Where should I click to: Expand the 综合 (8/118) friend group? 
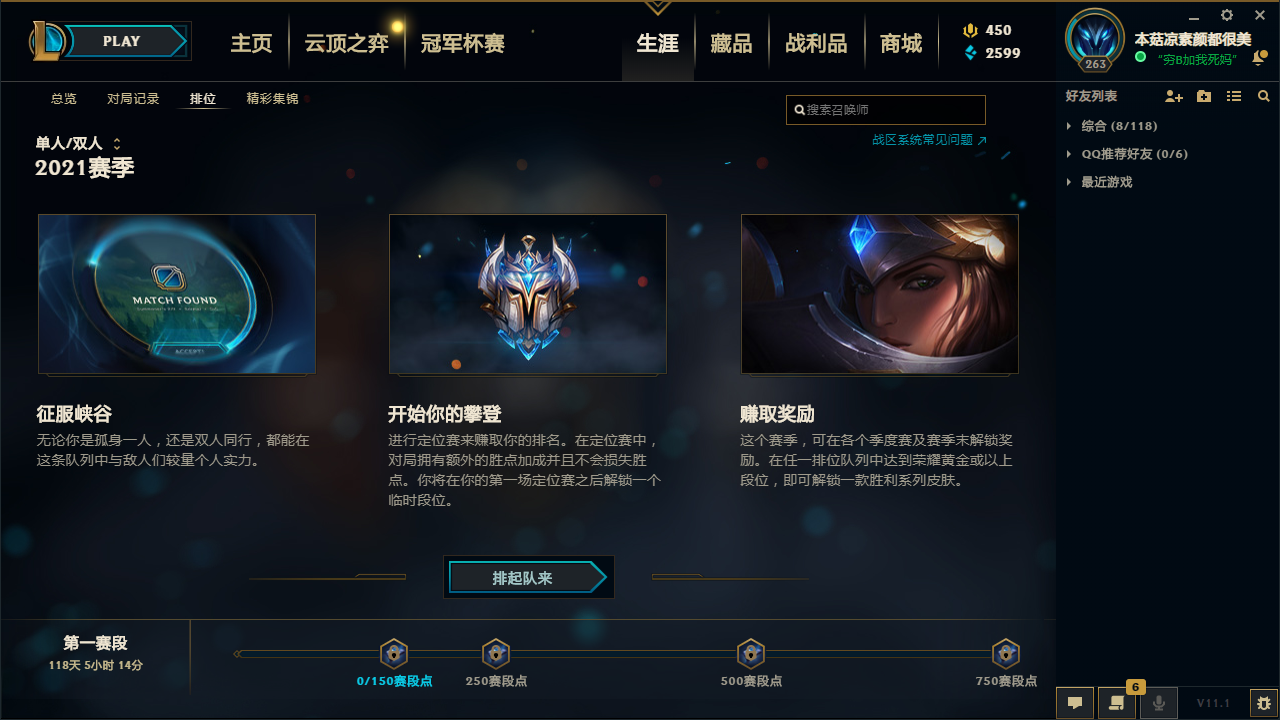click(1112, 126)
